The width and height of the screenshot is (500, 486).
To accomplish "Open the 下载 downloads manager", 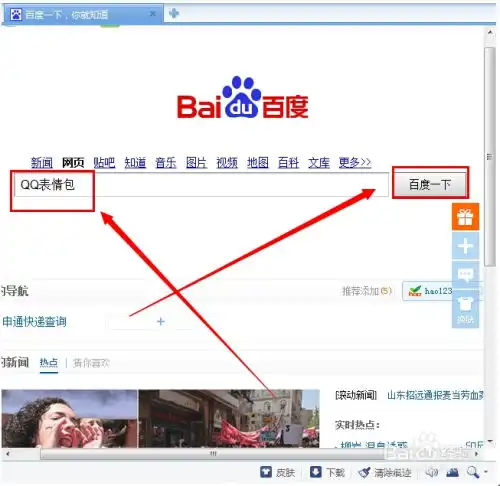I will point(327,472).
